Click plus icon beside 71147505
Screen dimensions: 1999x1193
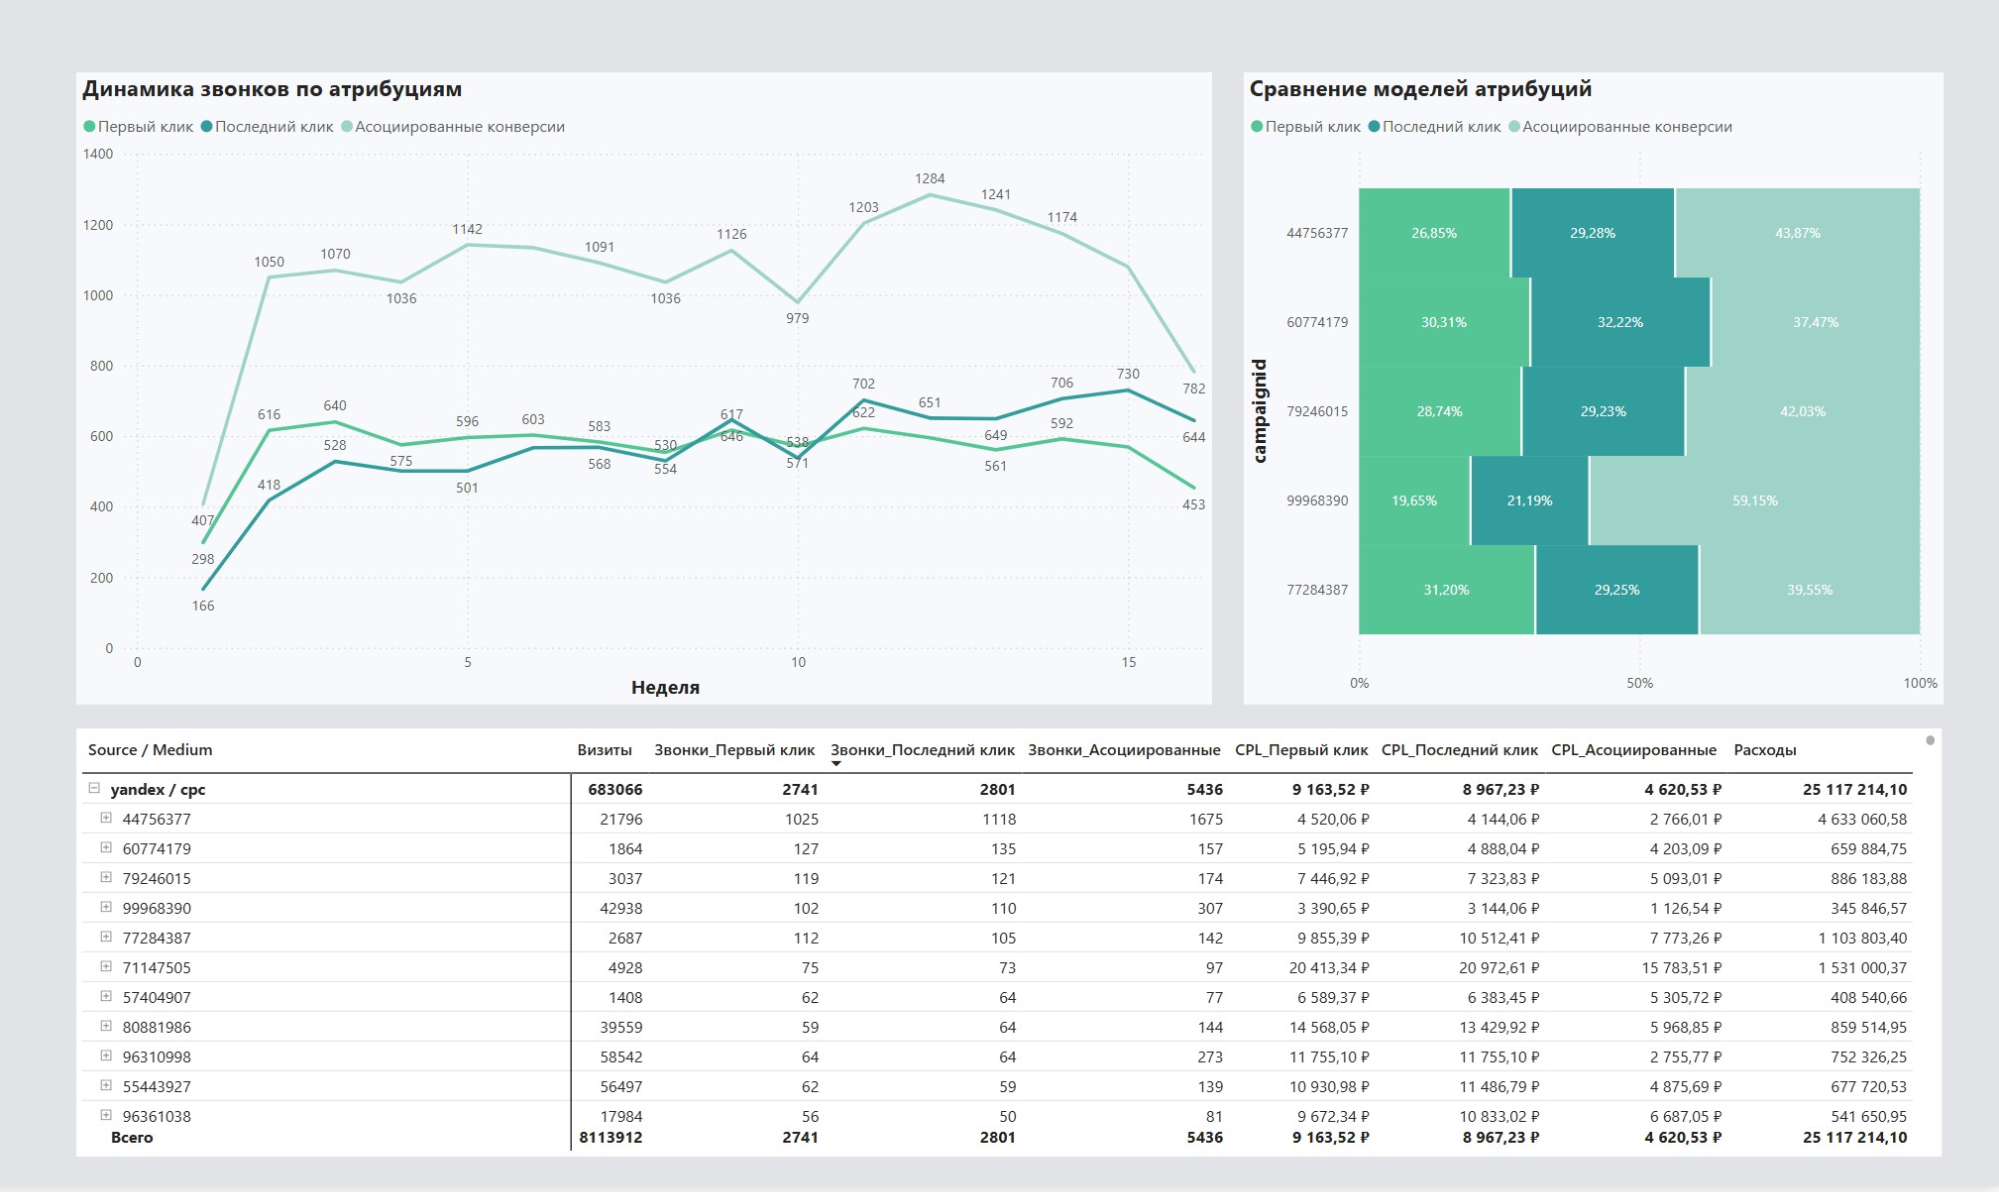coord(106,967)
